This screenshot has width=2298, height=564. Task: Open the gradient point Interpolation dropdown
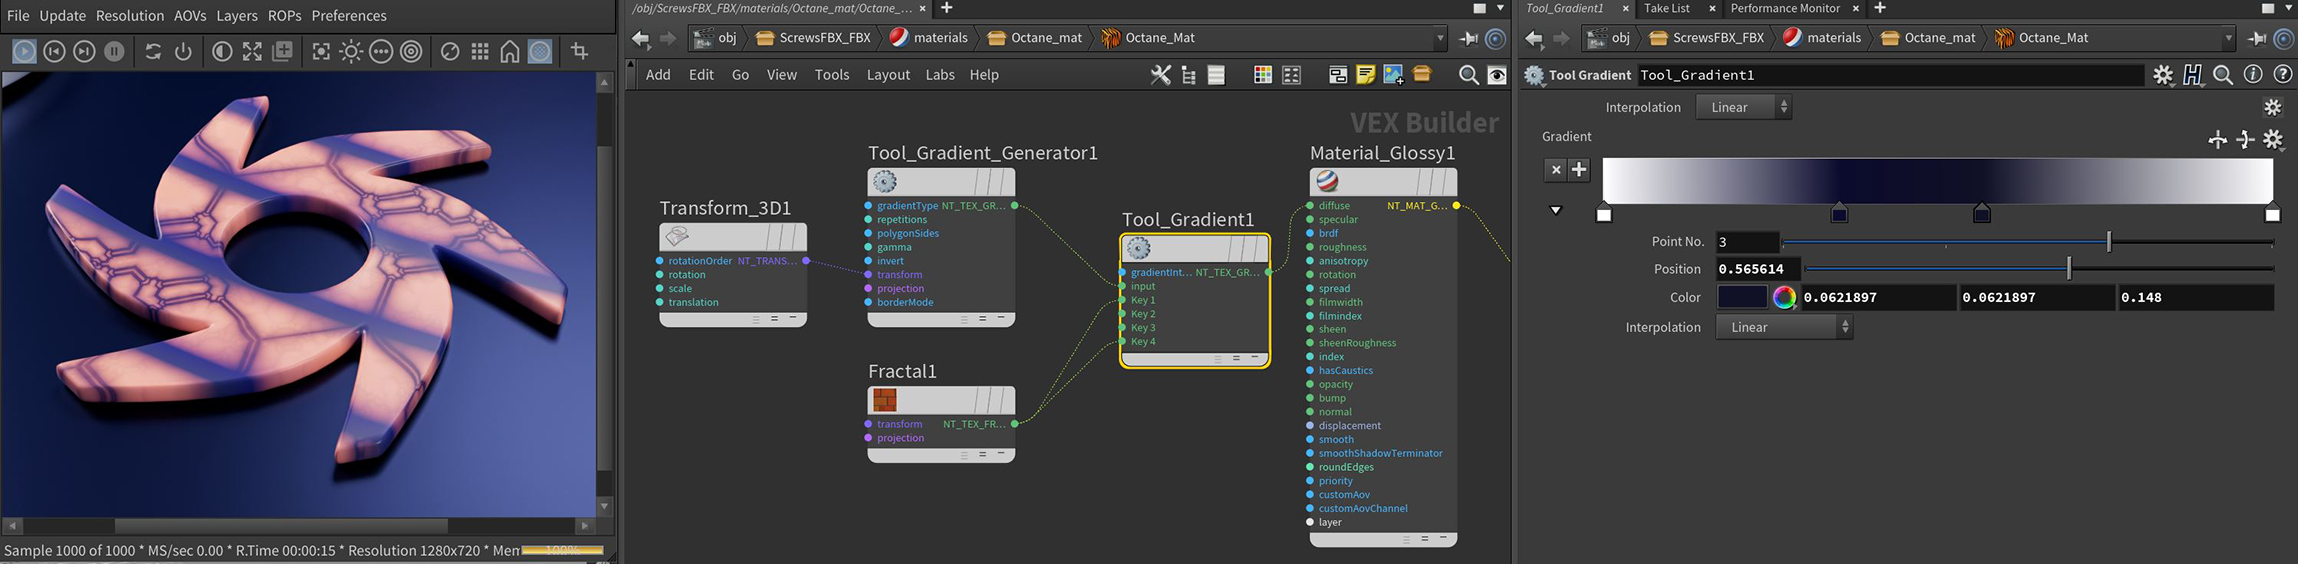click(x=1783, y=327)
